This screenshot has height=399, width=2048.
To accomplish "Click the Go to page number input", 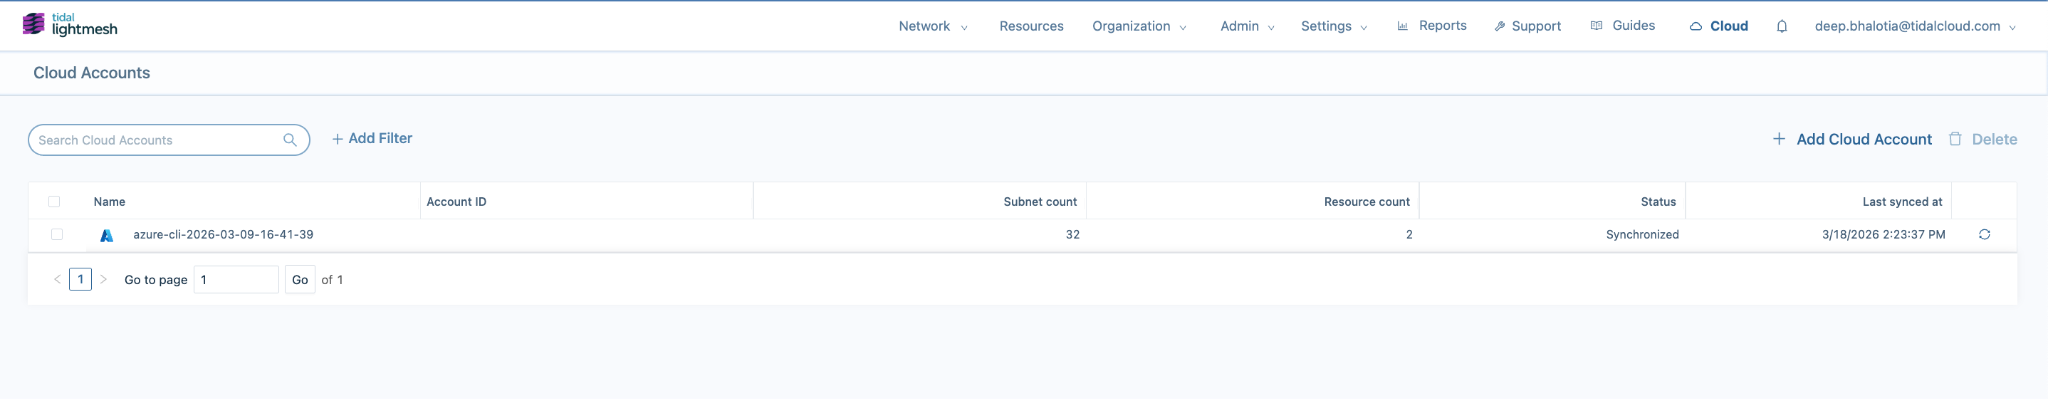I will click(x=236, y=279).
